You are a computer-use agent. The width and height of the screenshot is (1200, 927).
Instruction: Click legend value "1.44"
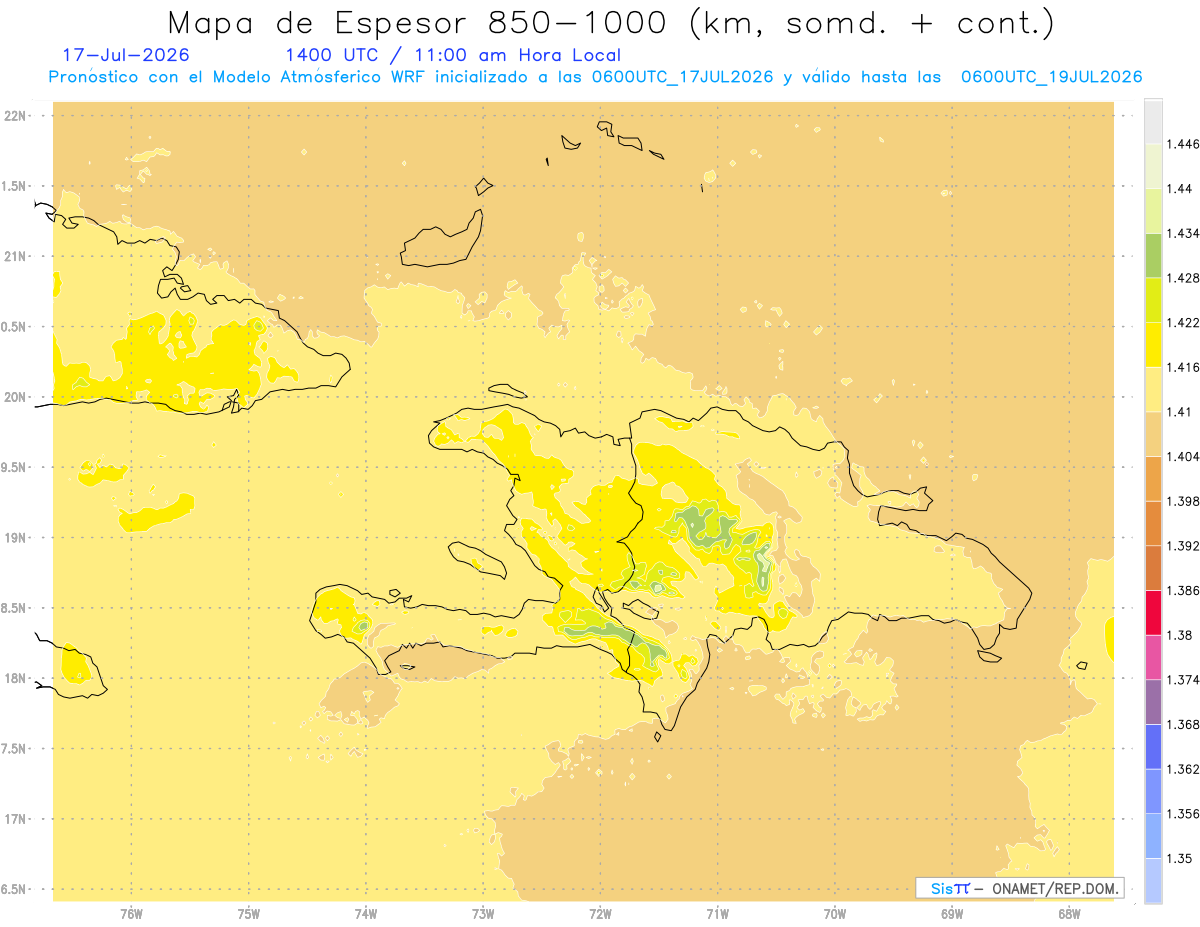[1180, 189]
